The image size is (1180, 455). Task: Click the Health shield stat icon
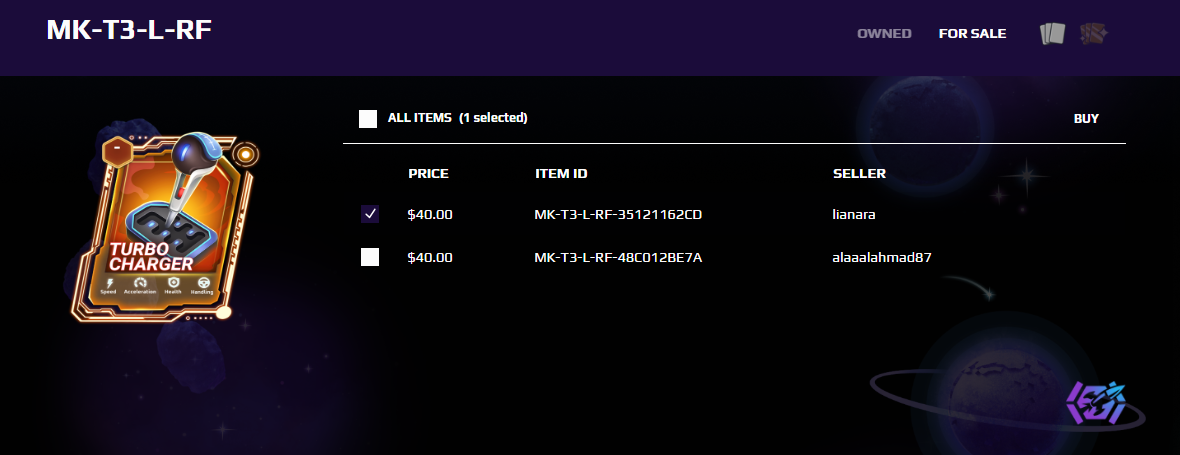pyautogui.click(x=173, y=281)
